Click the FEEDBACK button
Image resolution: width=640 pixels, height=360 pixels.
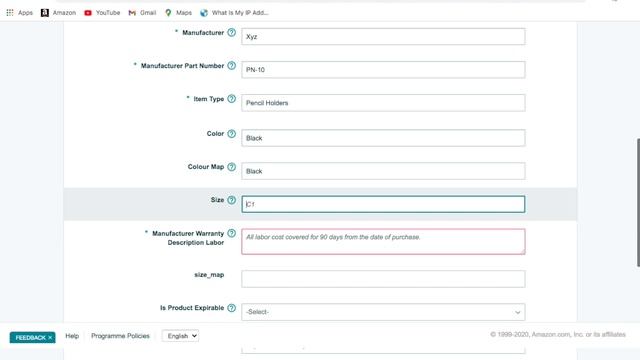click(x=33, y=338)
